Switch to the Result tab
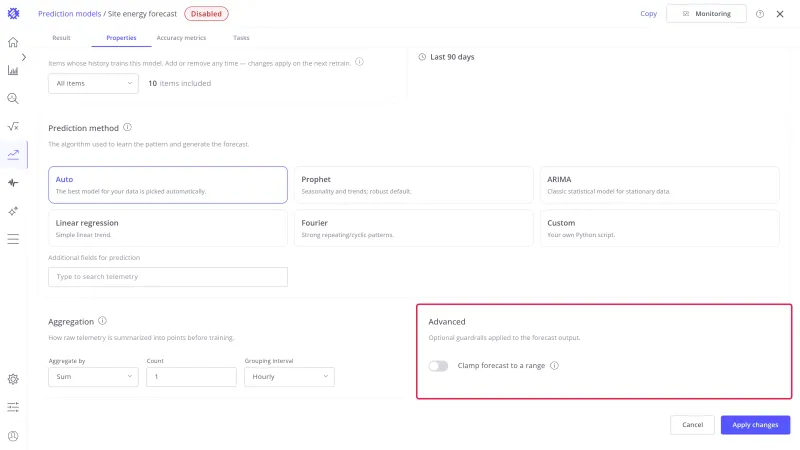This screenshot has width=800, height=450. [x=61, y=38]
